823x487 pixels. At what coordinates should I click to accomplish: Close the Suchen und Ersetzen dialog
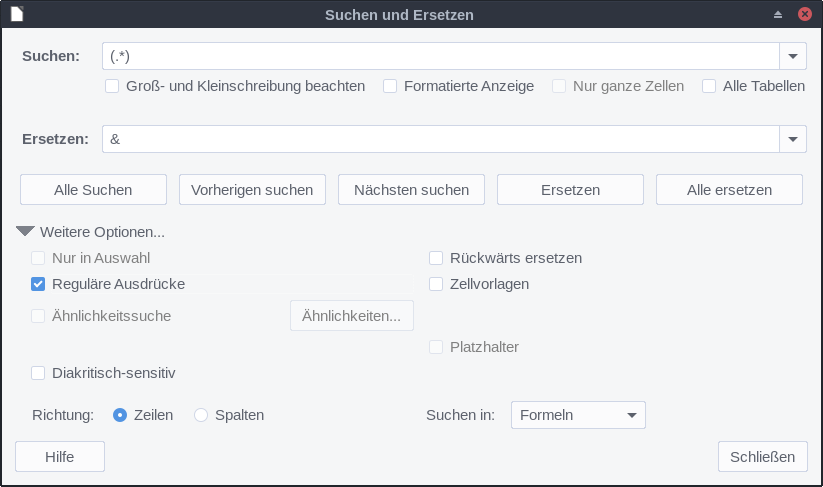tap(804, 15)
